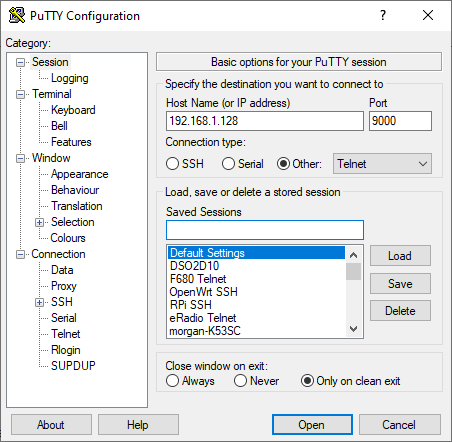The height and width of the screenshot is (442, 452).
Task: Select the Serial connection type radio button
Action: 228,164
